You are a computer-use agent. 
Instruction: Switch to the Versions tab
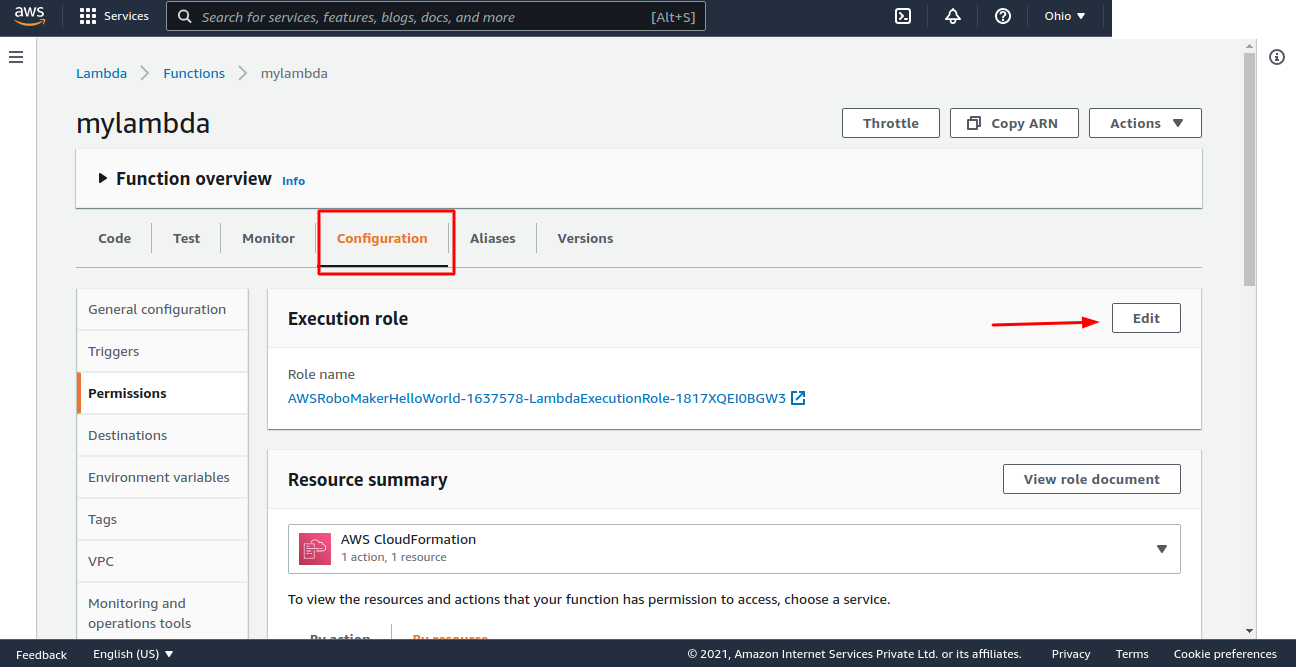point(585,238)
